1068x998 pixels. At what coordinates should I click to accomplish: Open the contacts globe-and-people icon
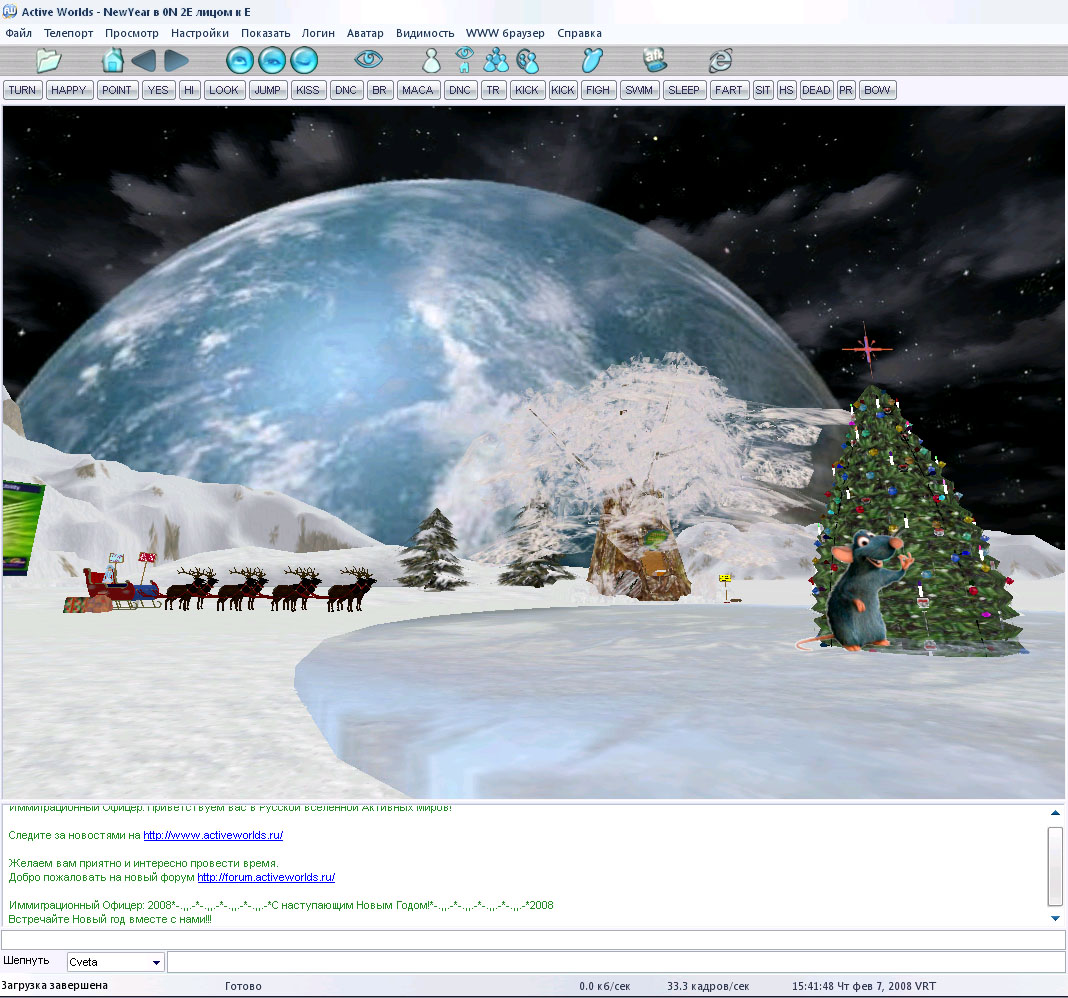coord(528,61)
